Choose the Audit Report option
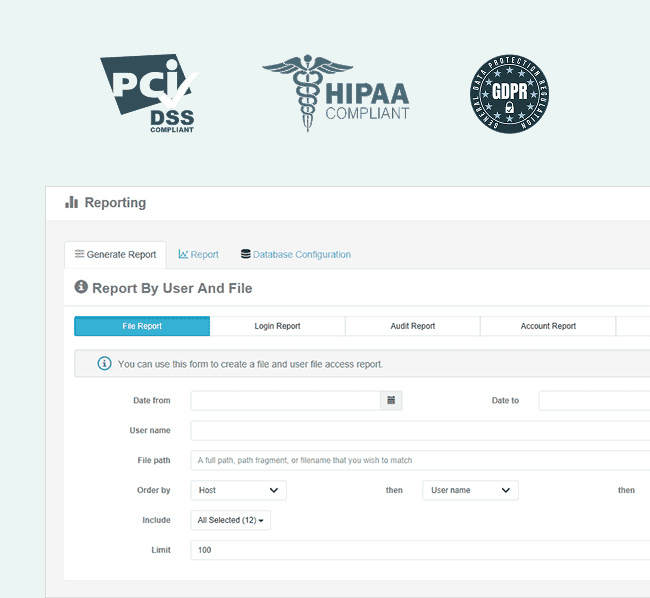Viewport: 650px width, 598px height. coord(412,326)
